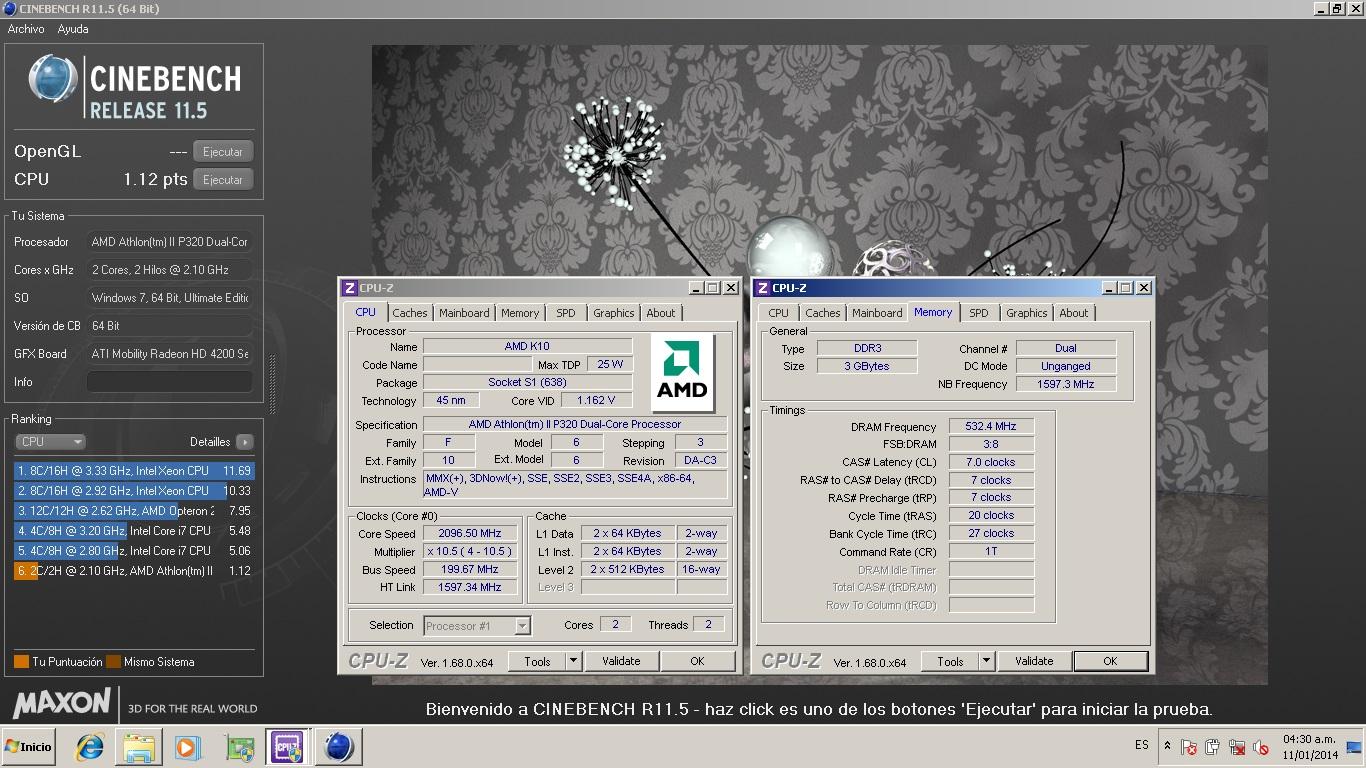
Task: Select ranking row 3, AMD Opteron 7.95
Action: point(134,511)
